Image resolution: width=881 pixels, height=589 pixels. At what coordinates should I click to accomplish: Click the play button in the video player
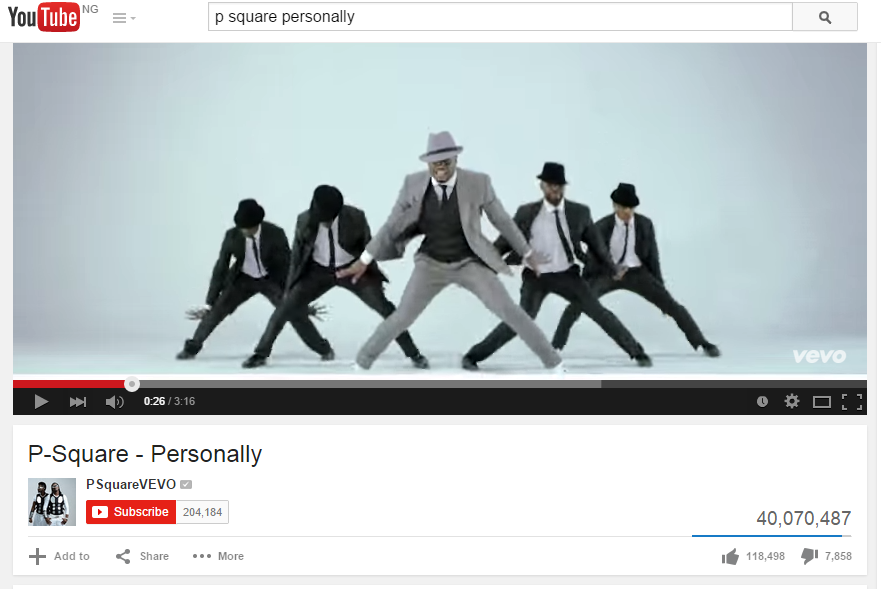coord(41,402)
